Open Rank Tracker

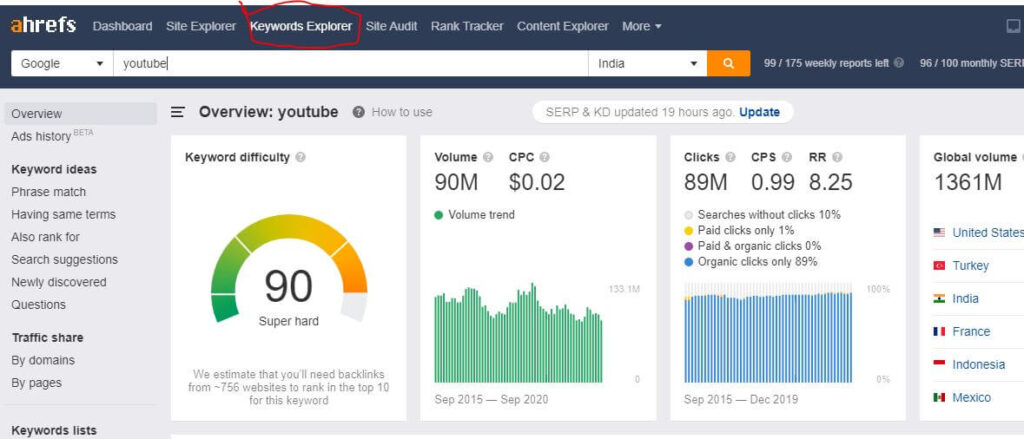point(467,26)
